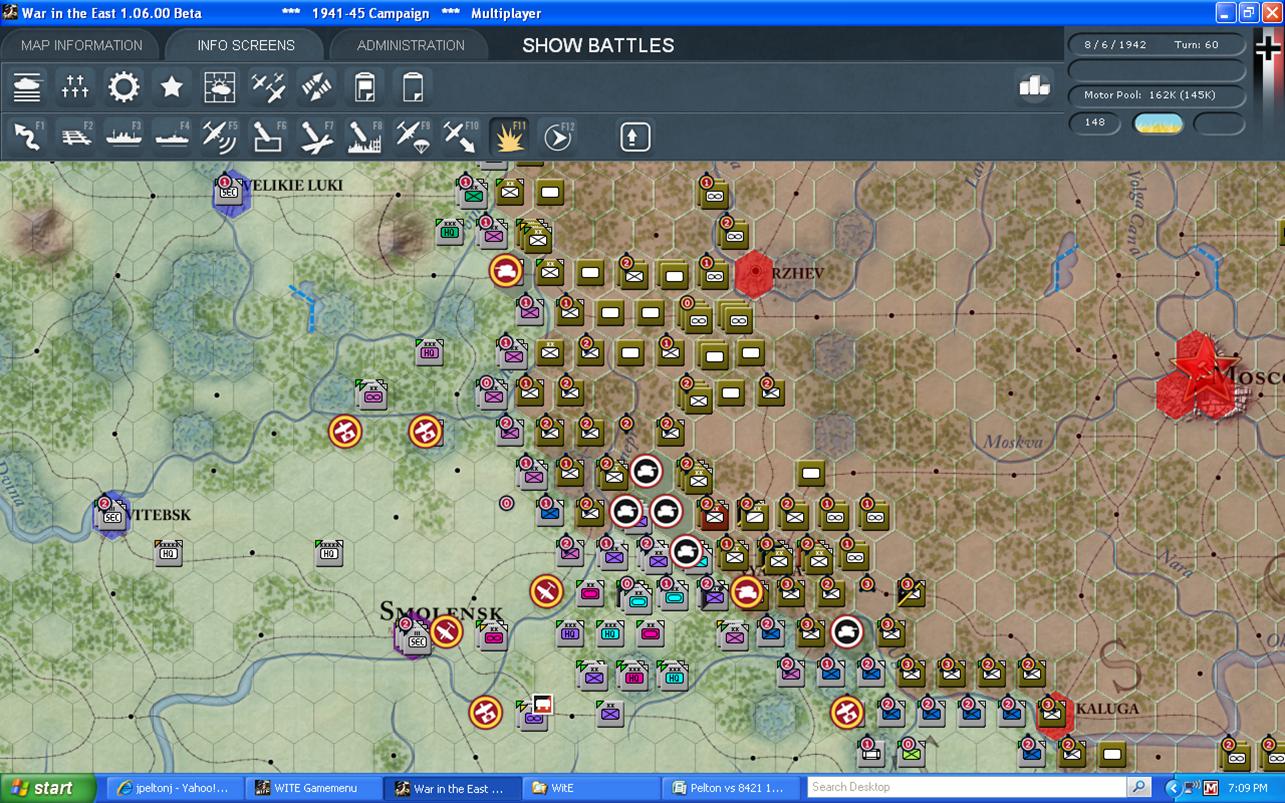Open the blank document report icon
Image resolution: width=1285 pixels, height=803 pixels.
pyautogui.click(x=412, y=87)
